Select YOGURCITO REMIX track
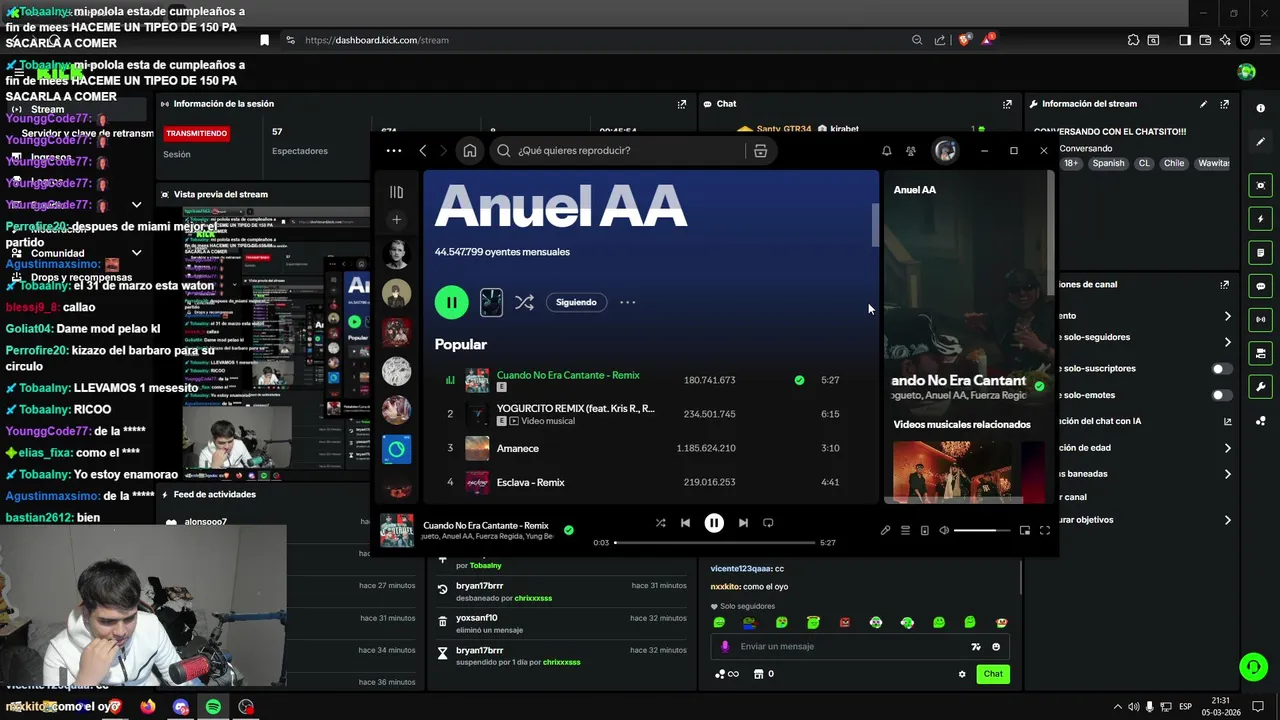The image size is (1280, 720). point(575,408)
